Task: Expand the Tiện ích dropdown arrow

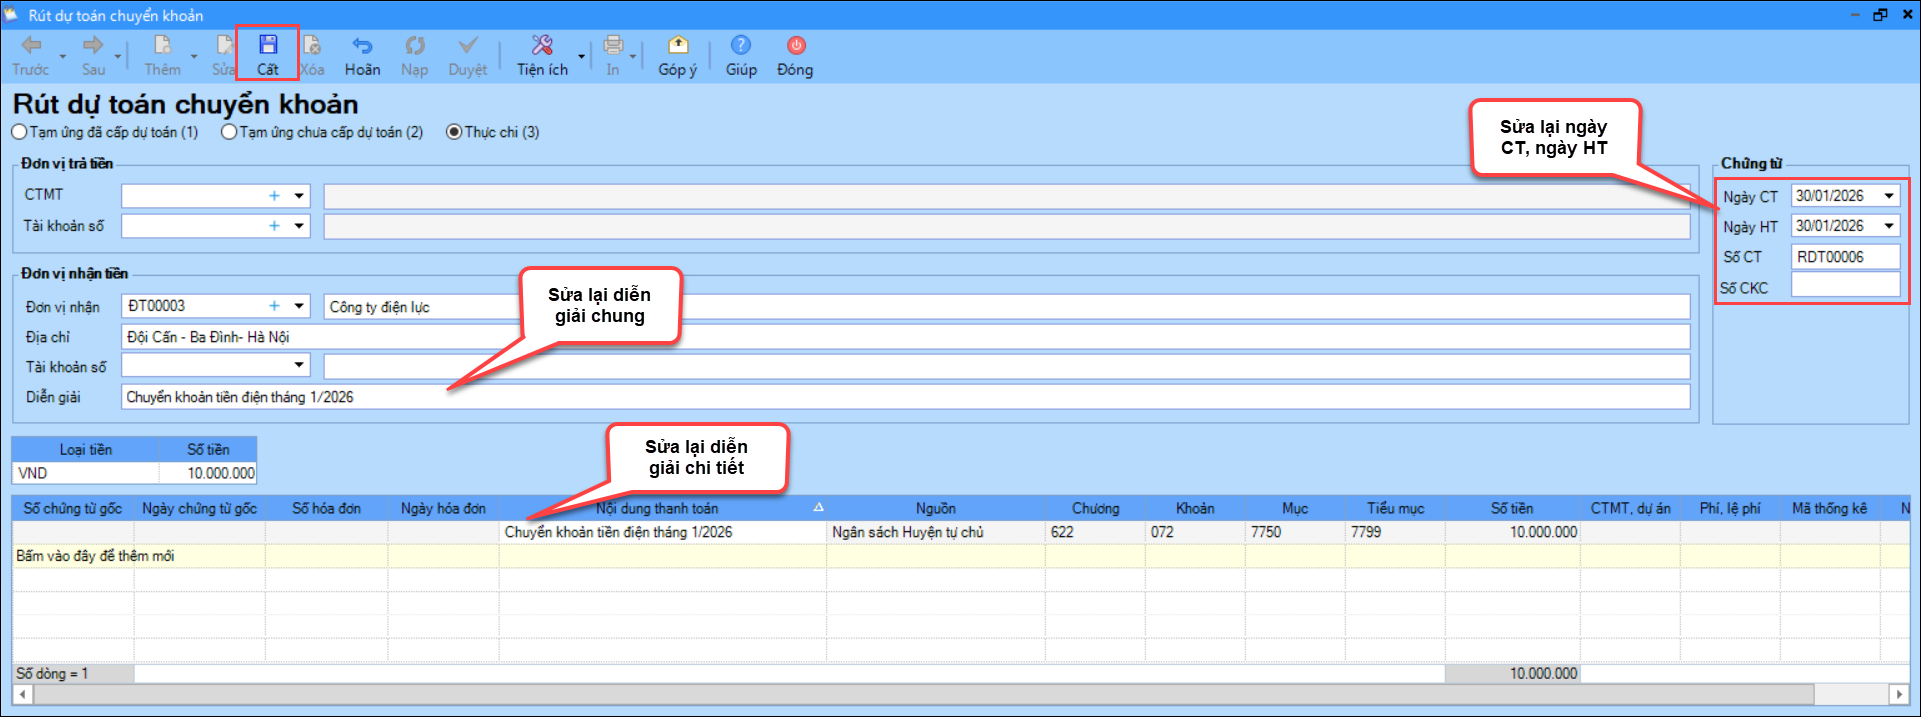Action: pos(581,56)
